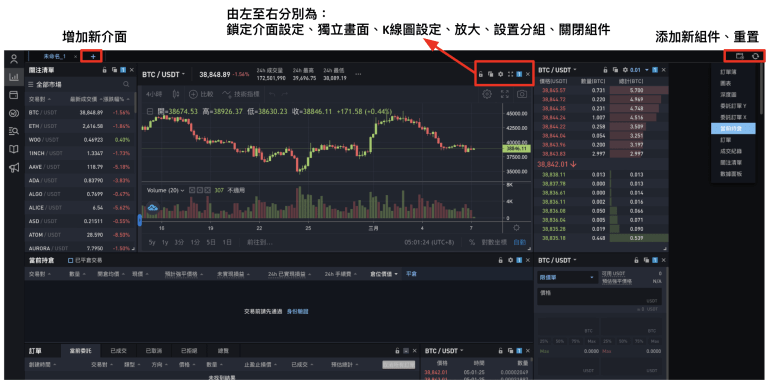
Task: Click the close position column link
Action: click(x=411, y=274)
